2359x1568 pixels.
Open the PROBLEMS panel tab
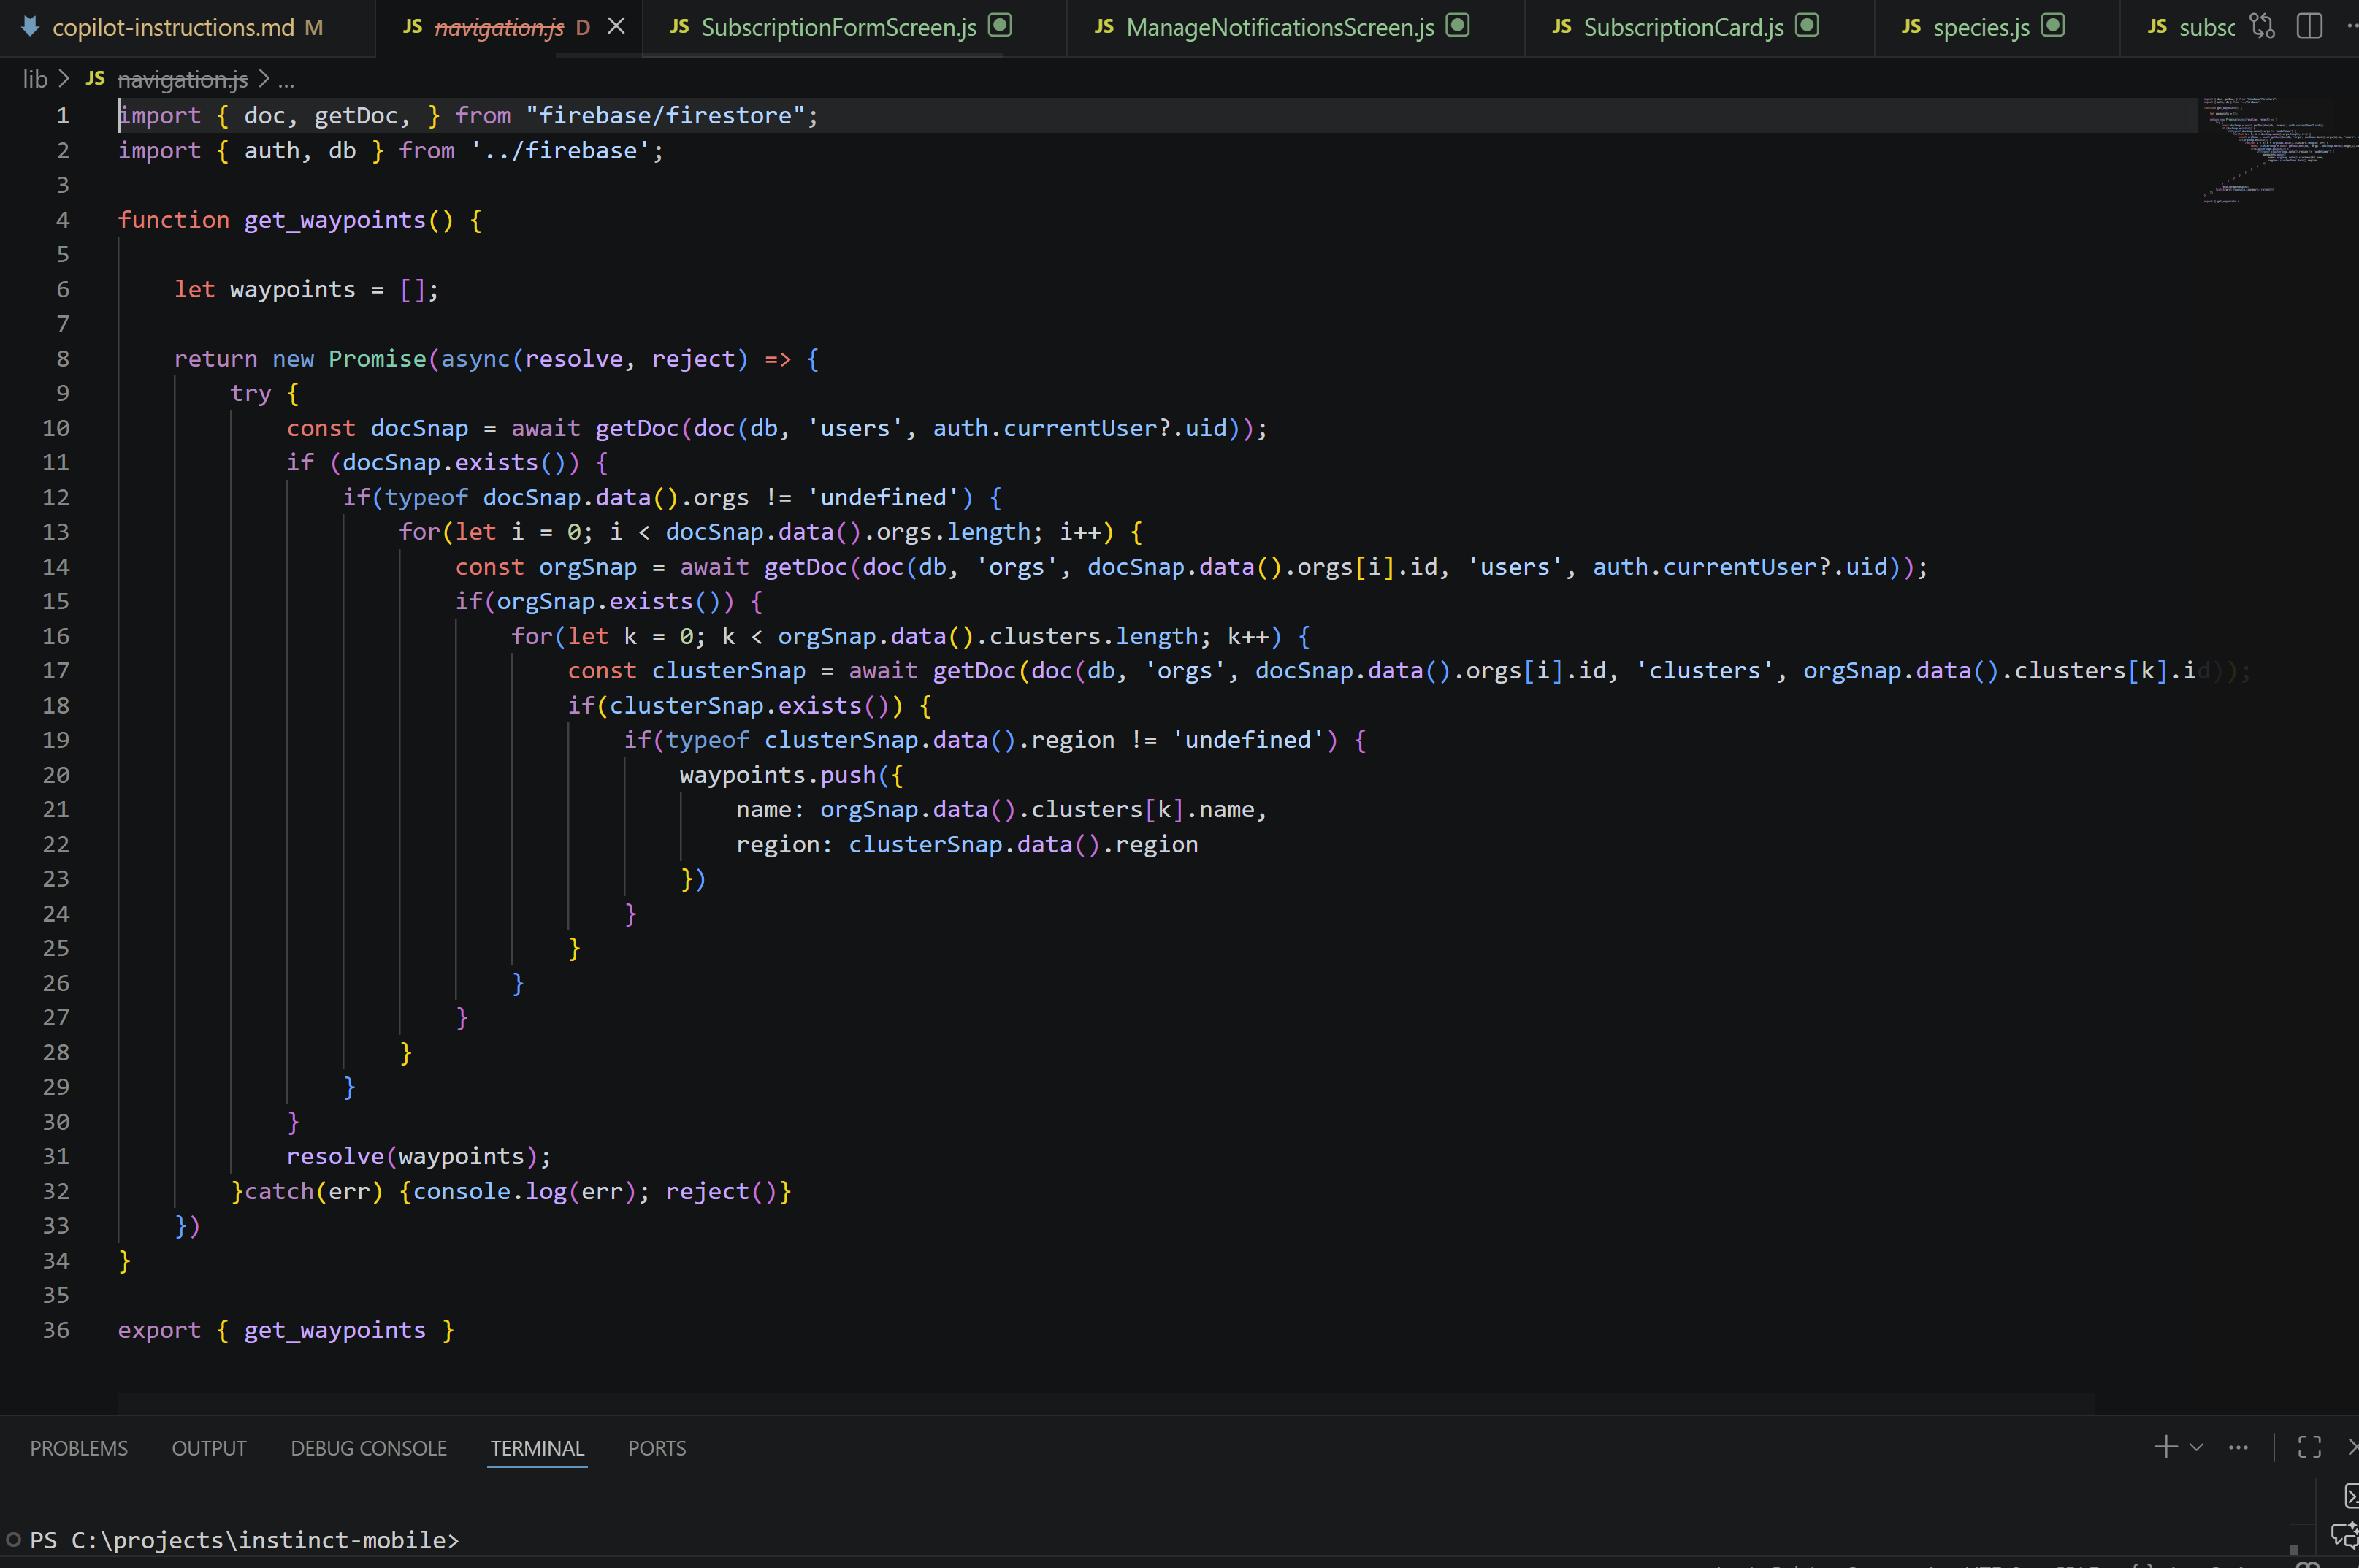click(79, 1448)
